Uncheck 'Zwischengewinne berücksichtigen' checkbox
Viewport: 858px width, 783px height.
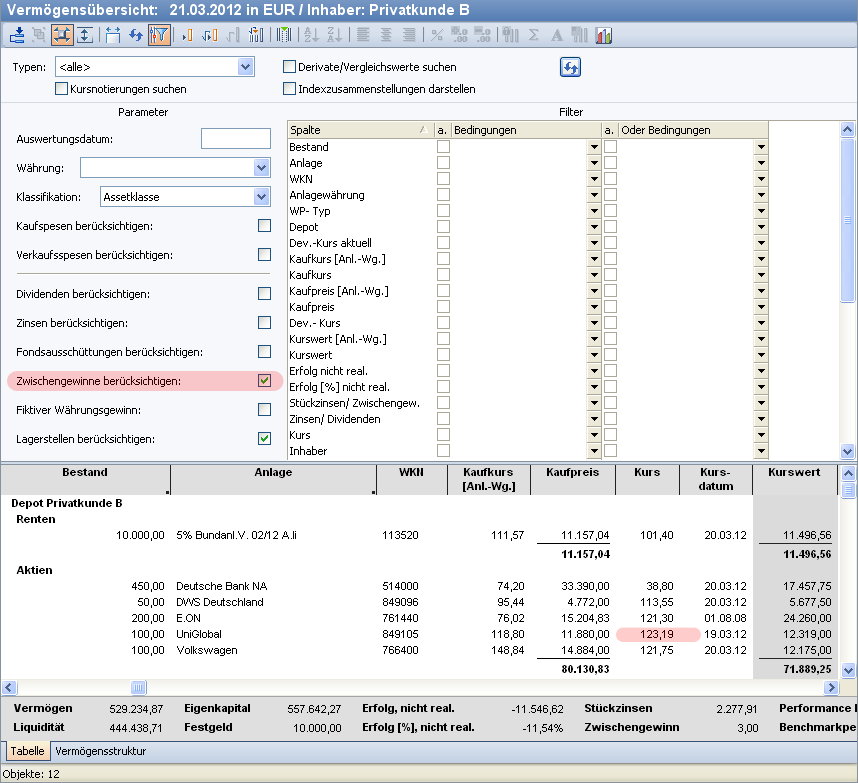(x=264, y=381)
